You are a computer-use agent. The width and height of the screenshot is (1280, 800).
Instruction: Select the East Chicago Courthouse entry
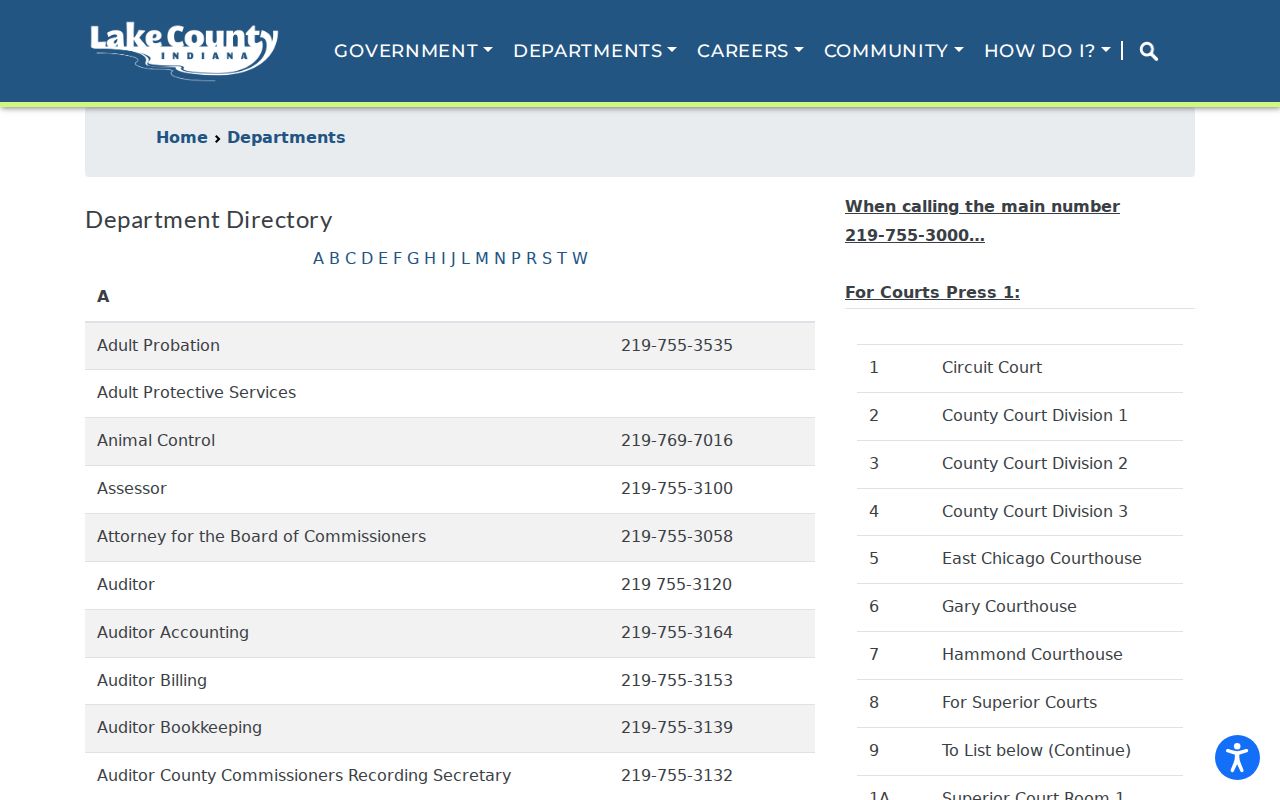tap(1042, 559)
